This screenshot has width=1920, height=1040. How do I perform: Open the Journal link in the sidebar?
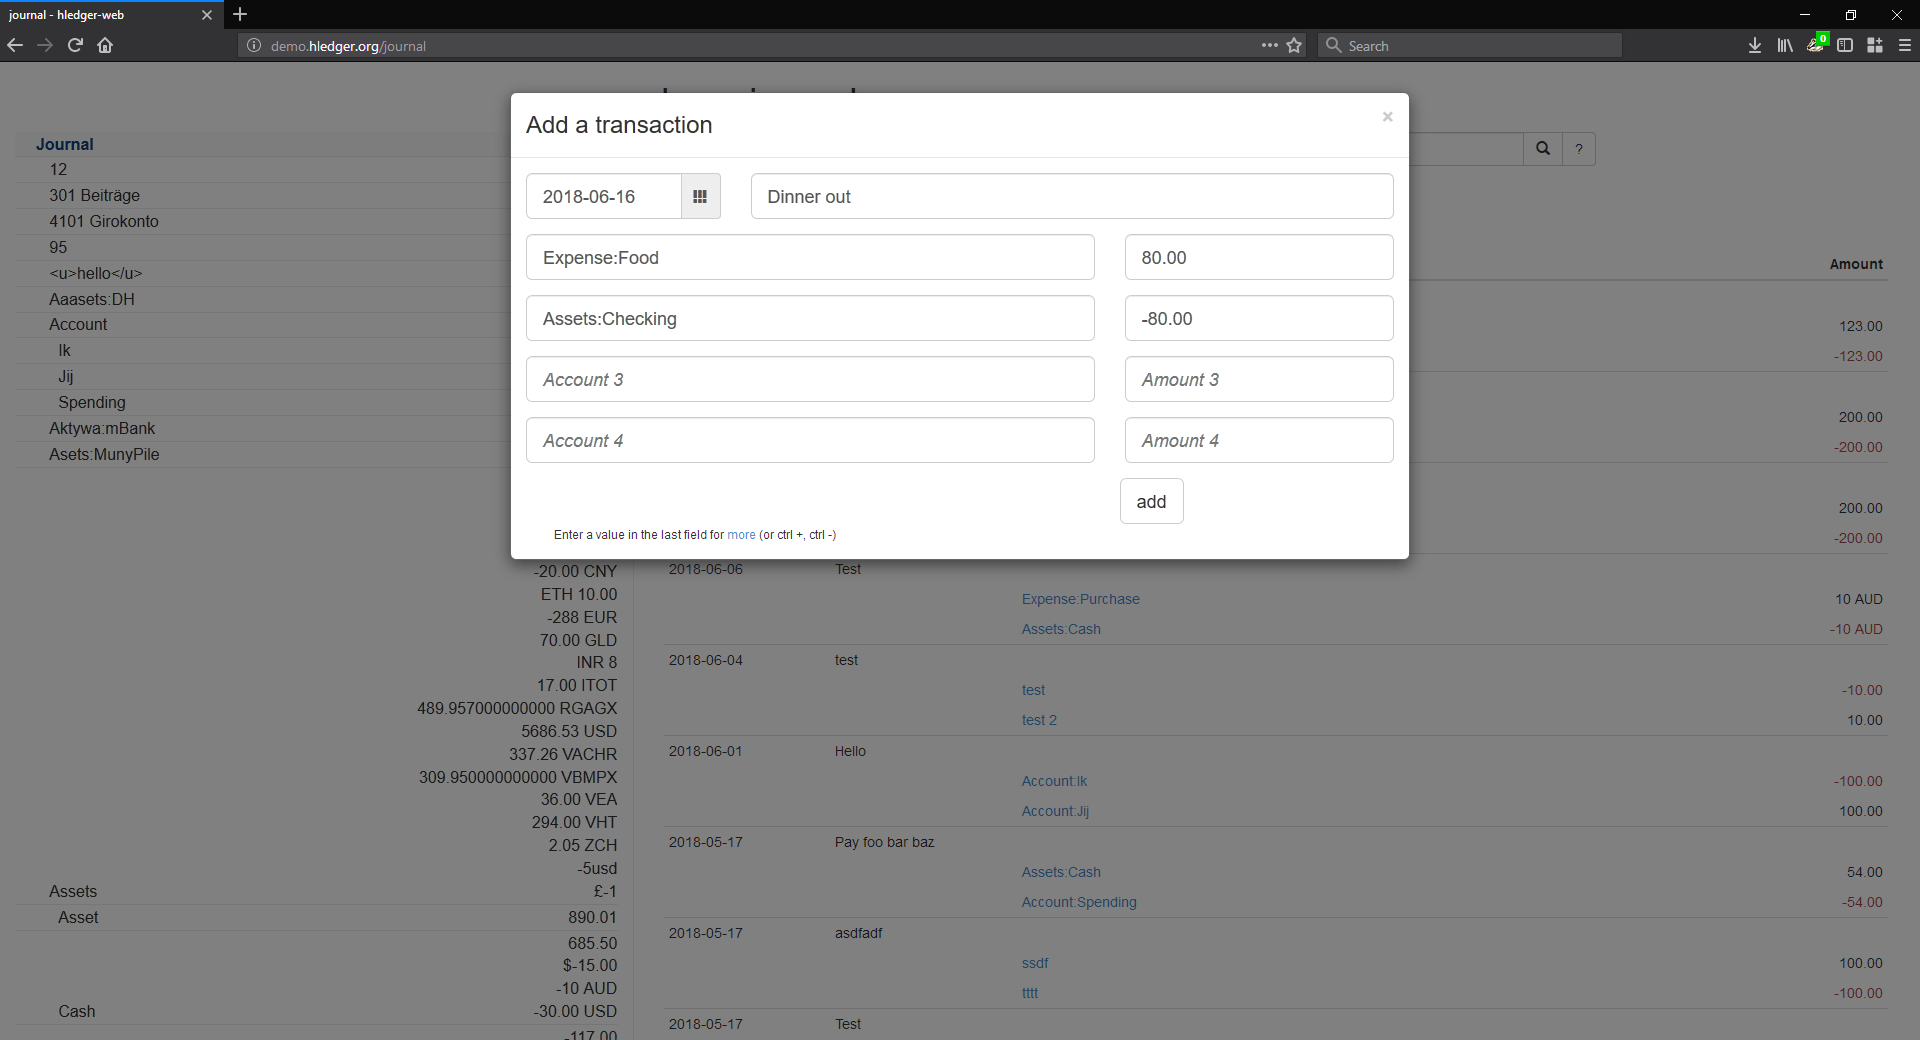(x=65, y=144)
